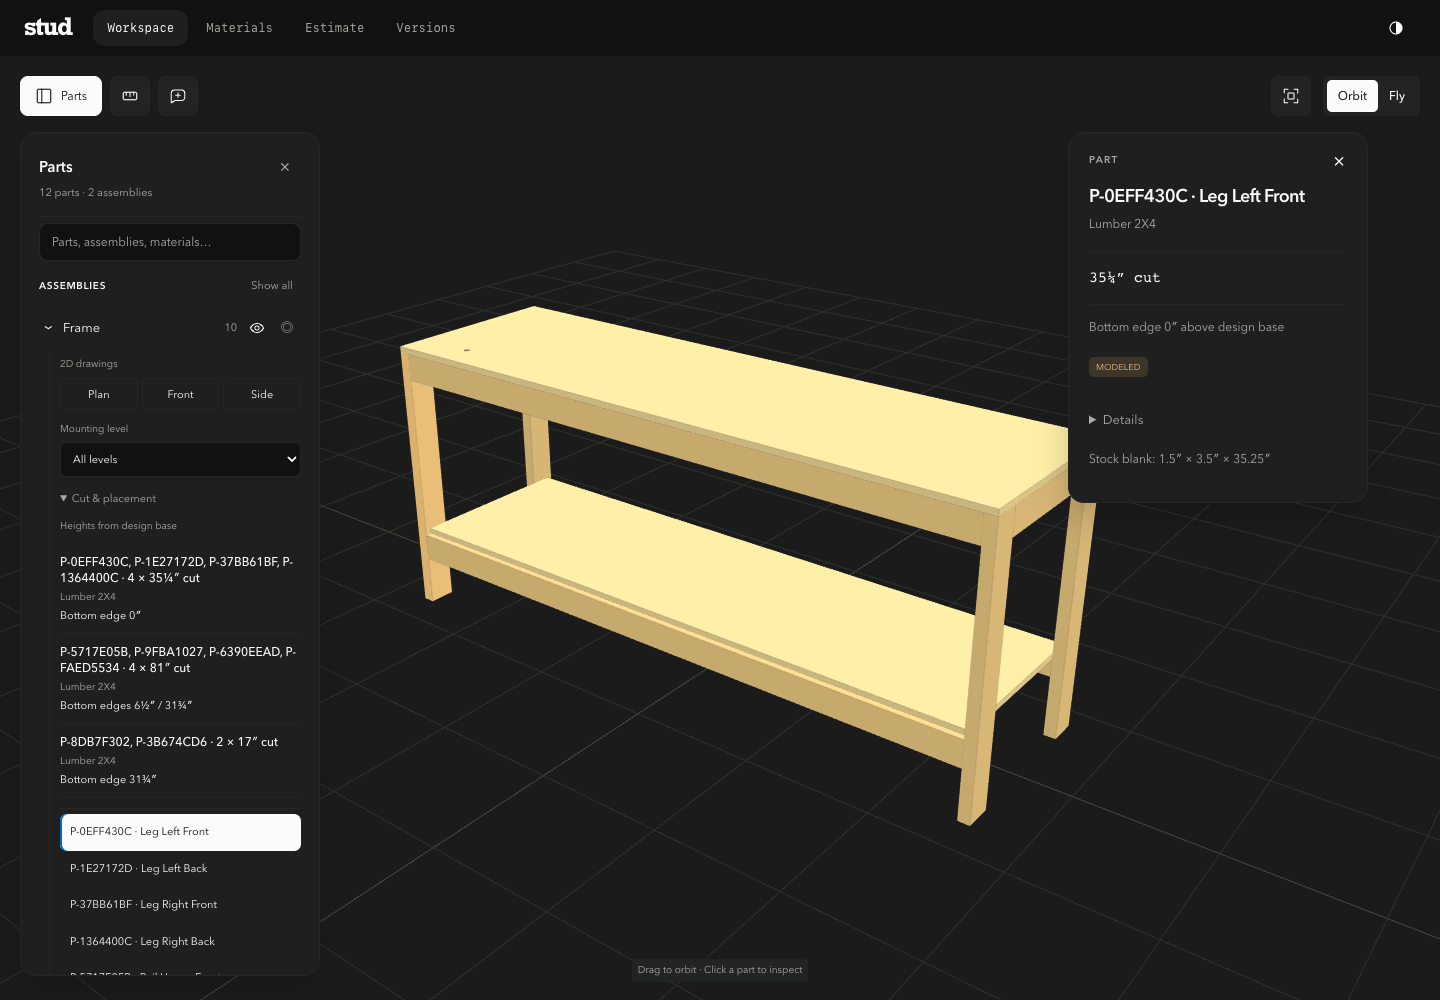Click the 2 × 17″ cut group entry
1440x1000 pixels.
[180, 760]
